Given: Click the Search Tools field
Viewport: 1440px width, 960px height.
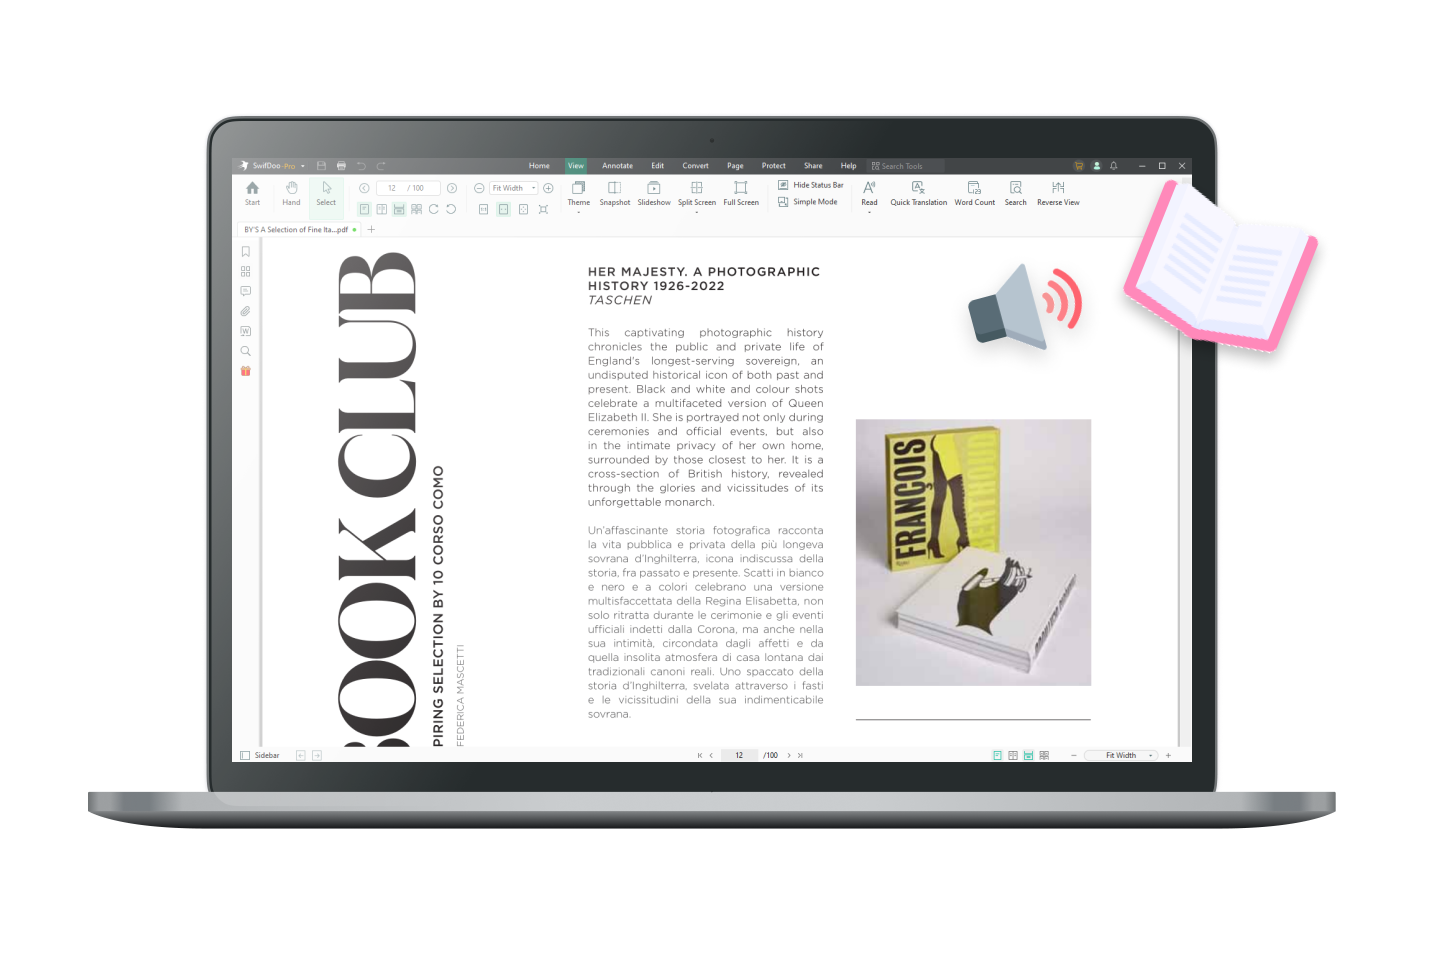Looking at the screenshot, I should [x=905, y=166].
